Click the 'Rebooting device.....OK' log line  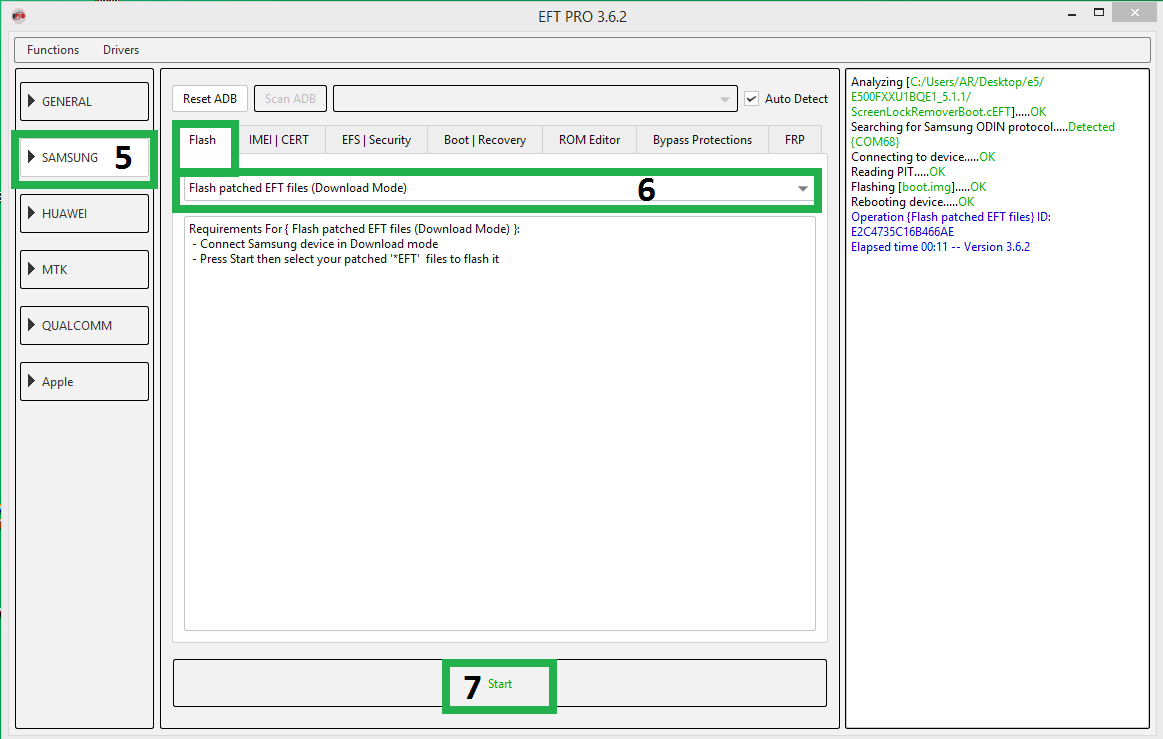coord(913,202)
